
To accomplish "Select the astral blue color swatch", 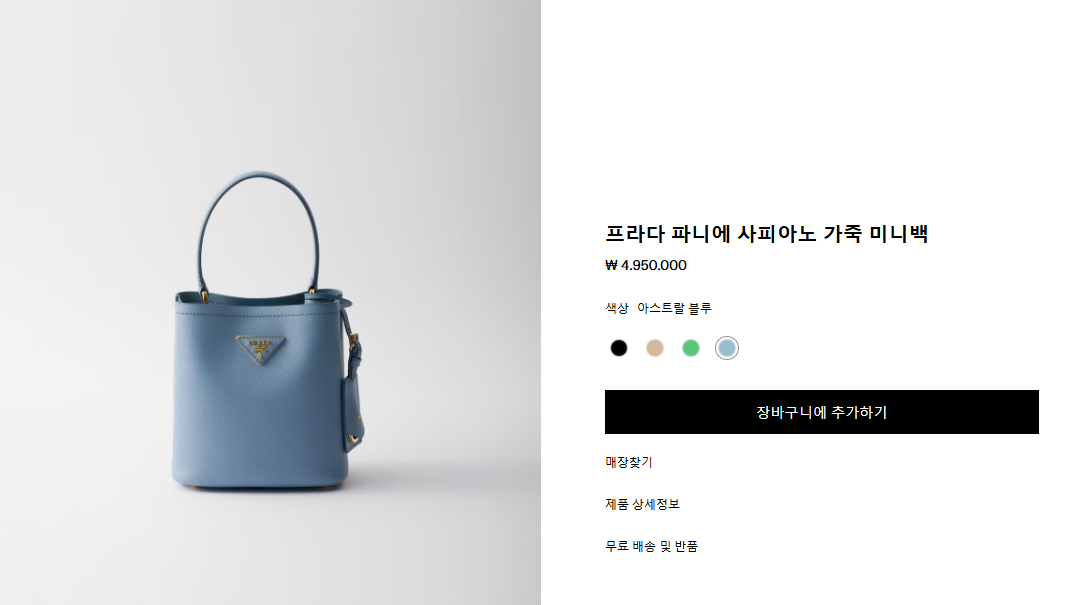I will click(727, 348).
